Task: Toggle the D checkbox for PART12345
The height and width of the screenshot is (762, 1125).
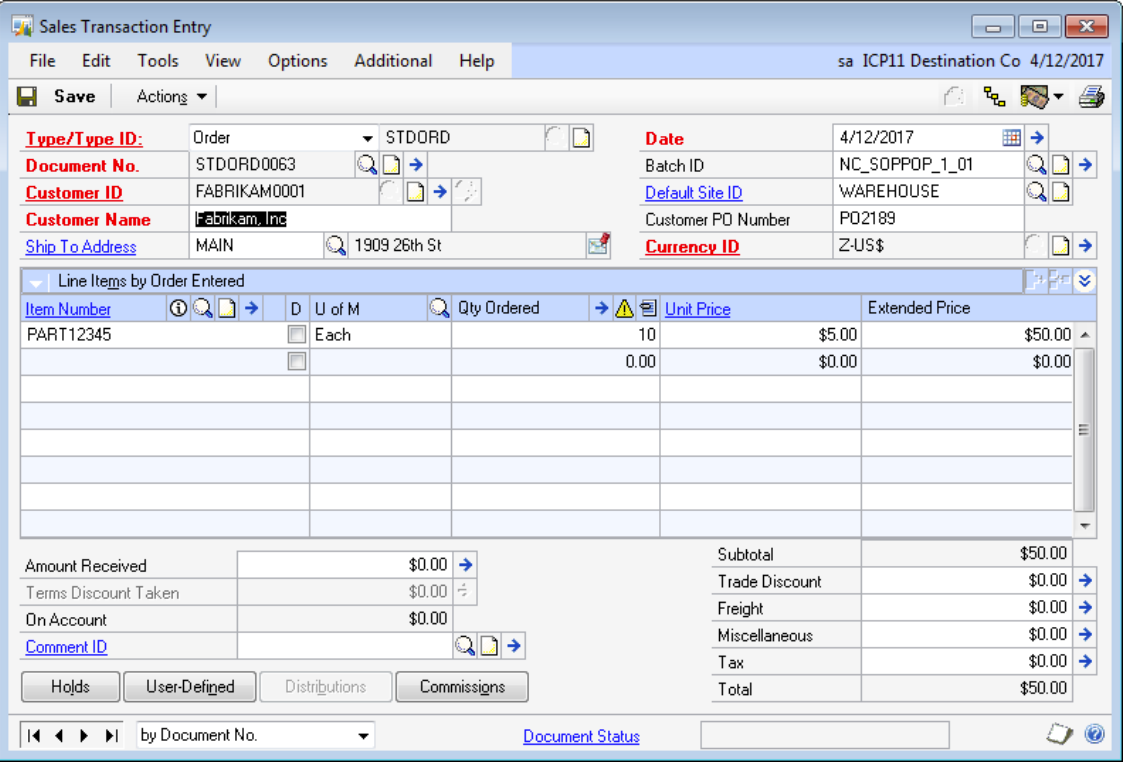Action: [296, 336]
